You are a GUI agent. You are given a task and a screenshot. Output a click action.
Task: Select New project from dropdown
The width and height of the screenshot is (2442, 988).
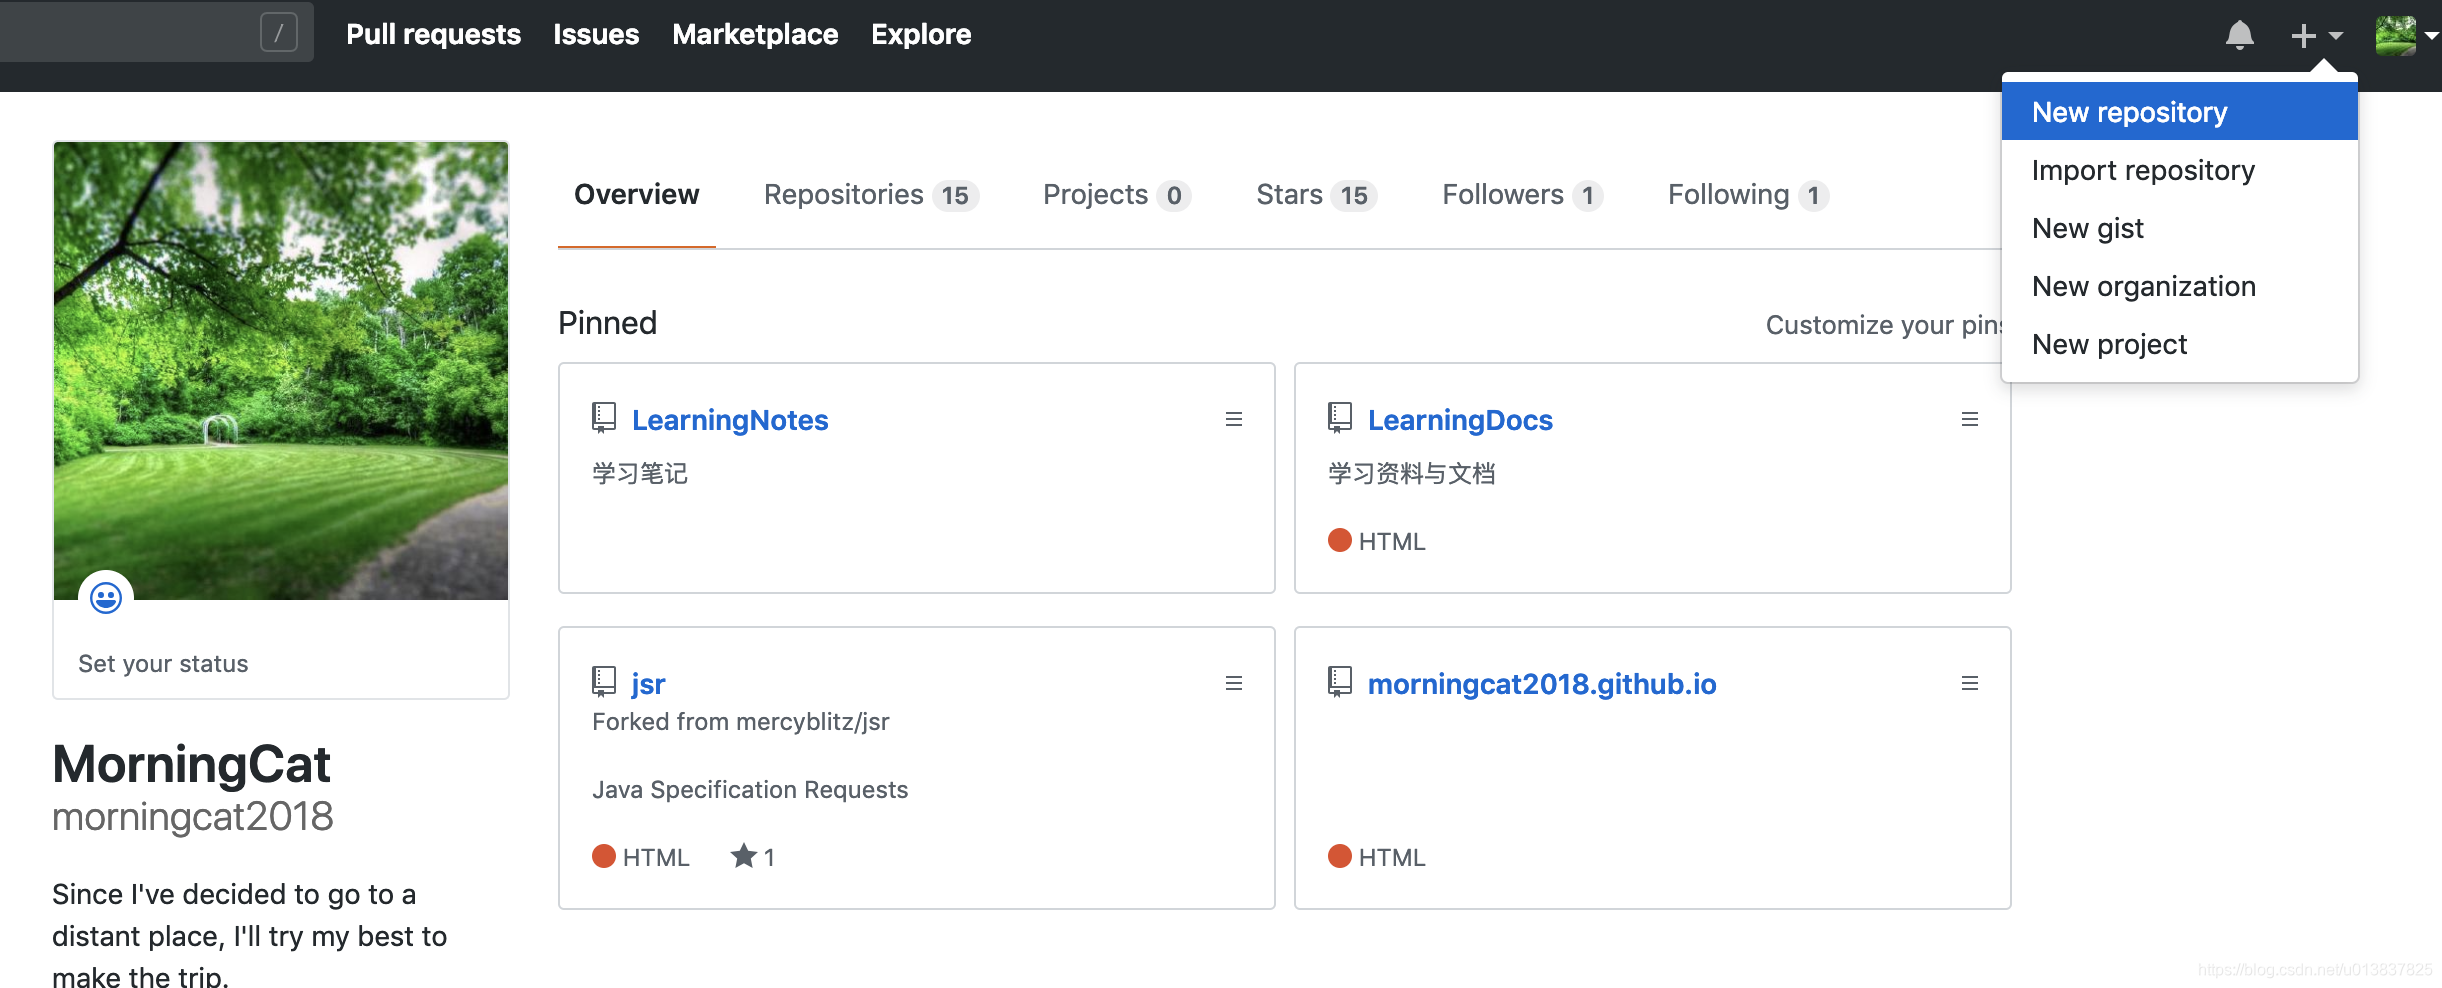[2179, 344]
